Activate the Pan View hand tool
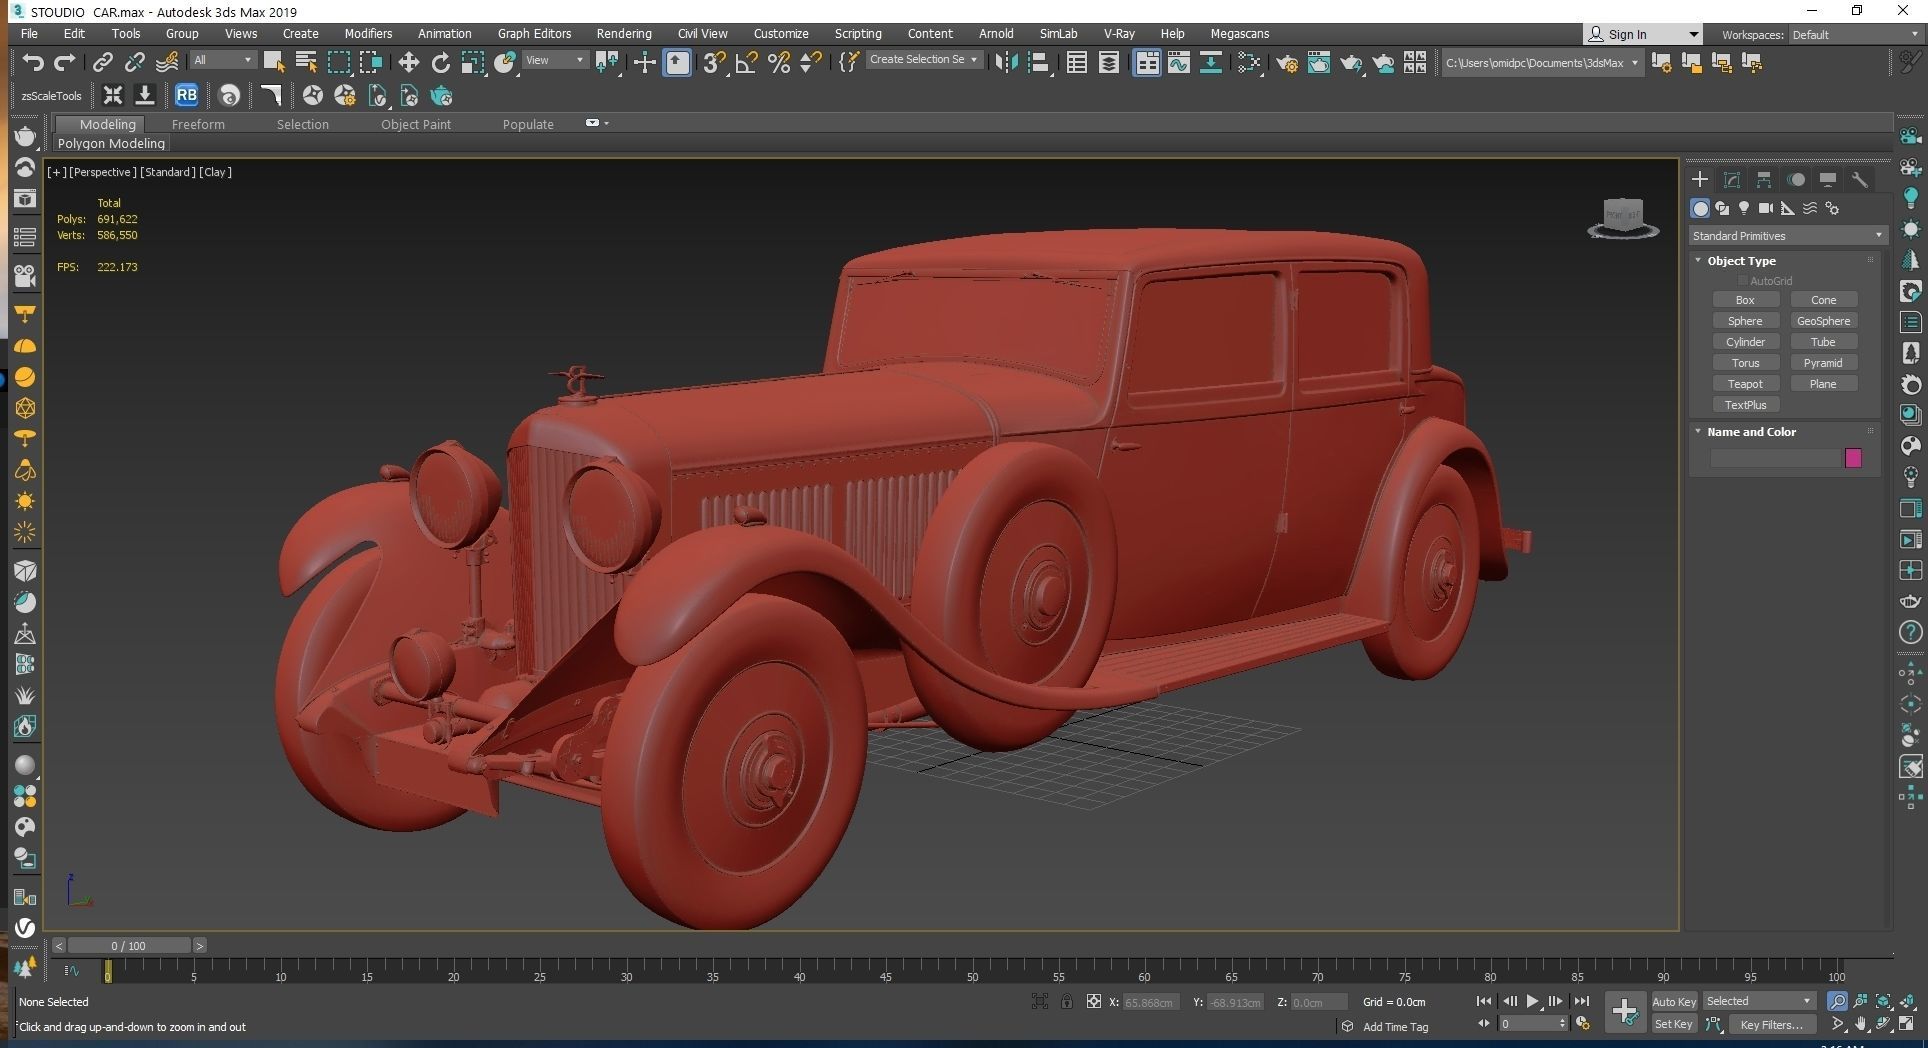 (x=1860, y=1024)
